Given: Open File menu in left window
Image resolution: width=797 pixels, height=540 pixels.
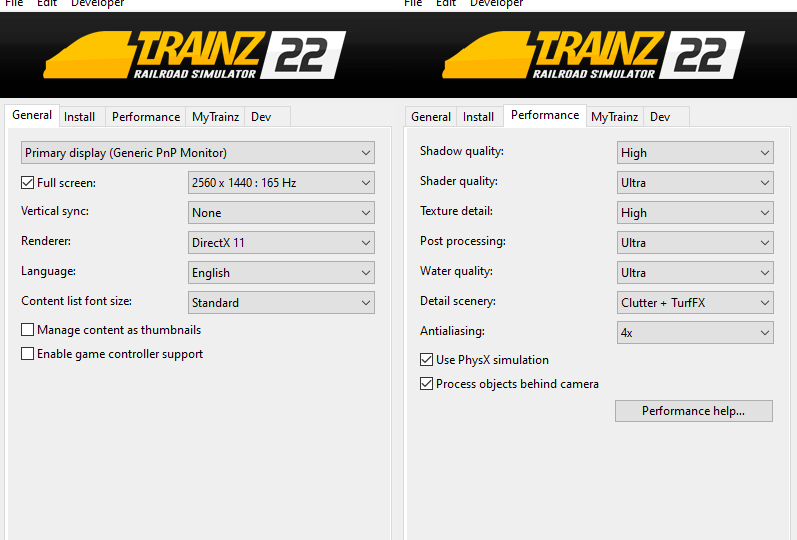Looking at the screenshot, I should pyautogui.click(x=14, y=4).
